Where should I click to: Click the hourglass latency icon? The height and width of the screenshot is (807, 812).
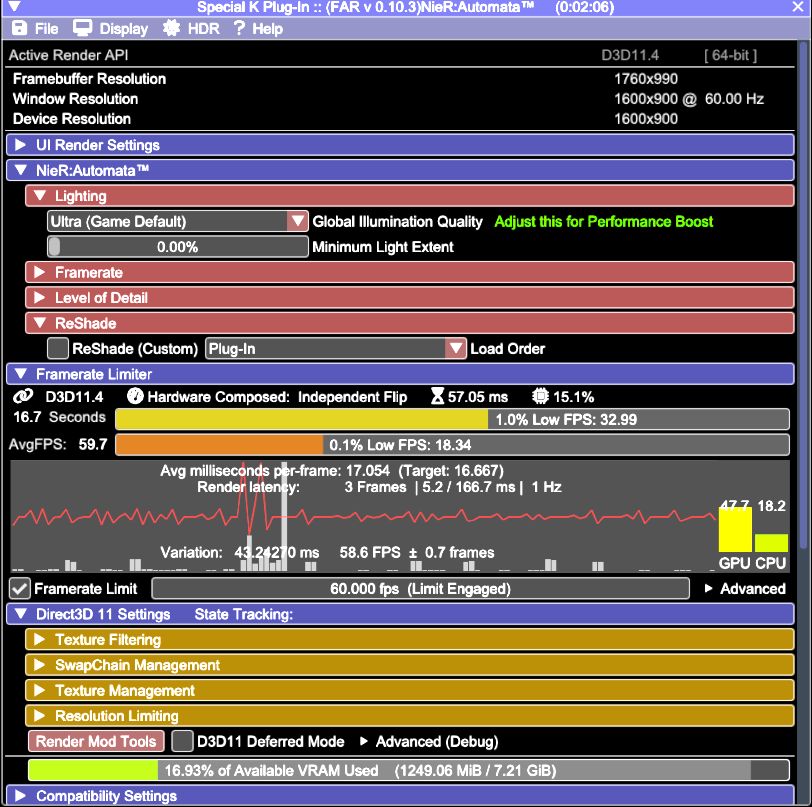(438, 396)
